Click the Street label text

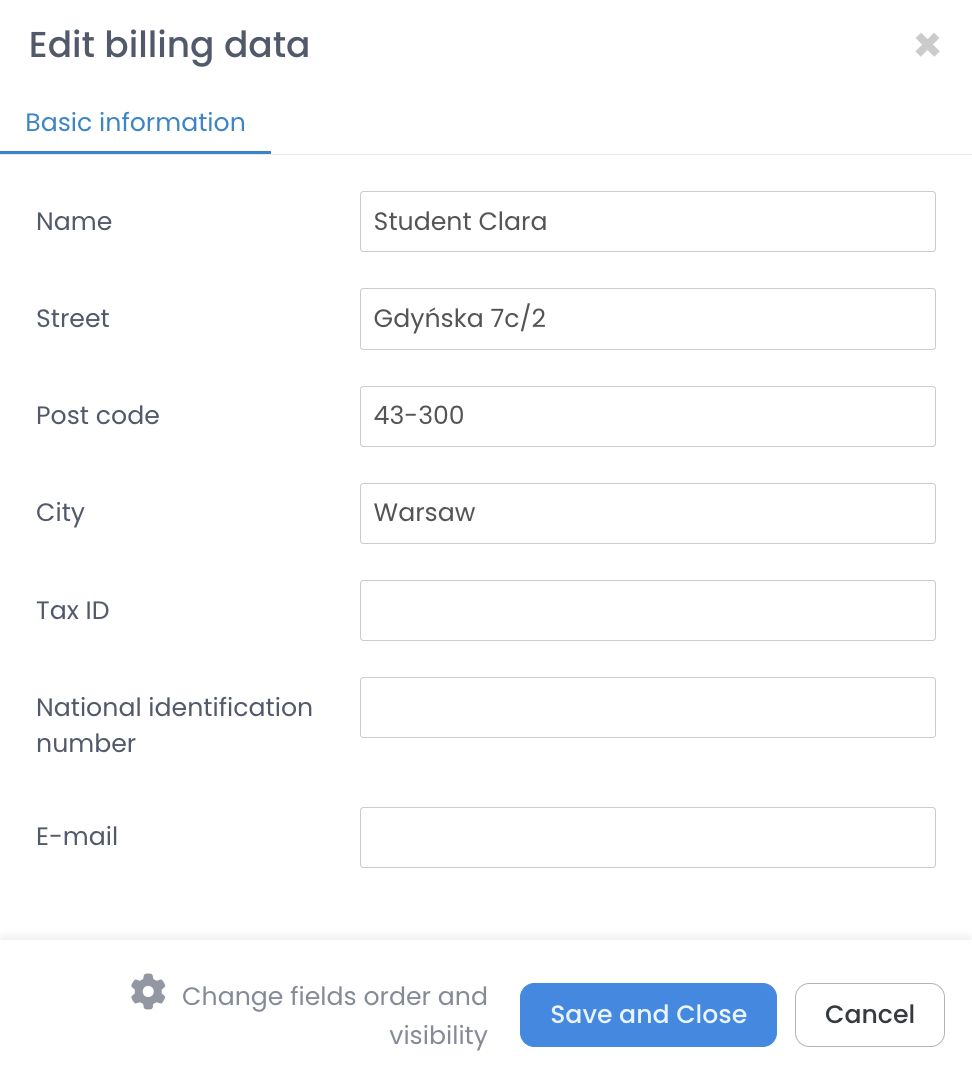point(73,319)
